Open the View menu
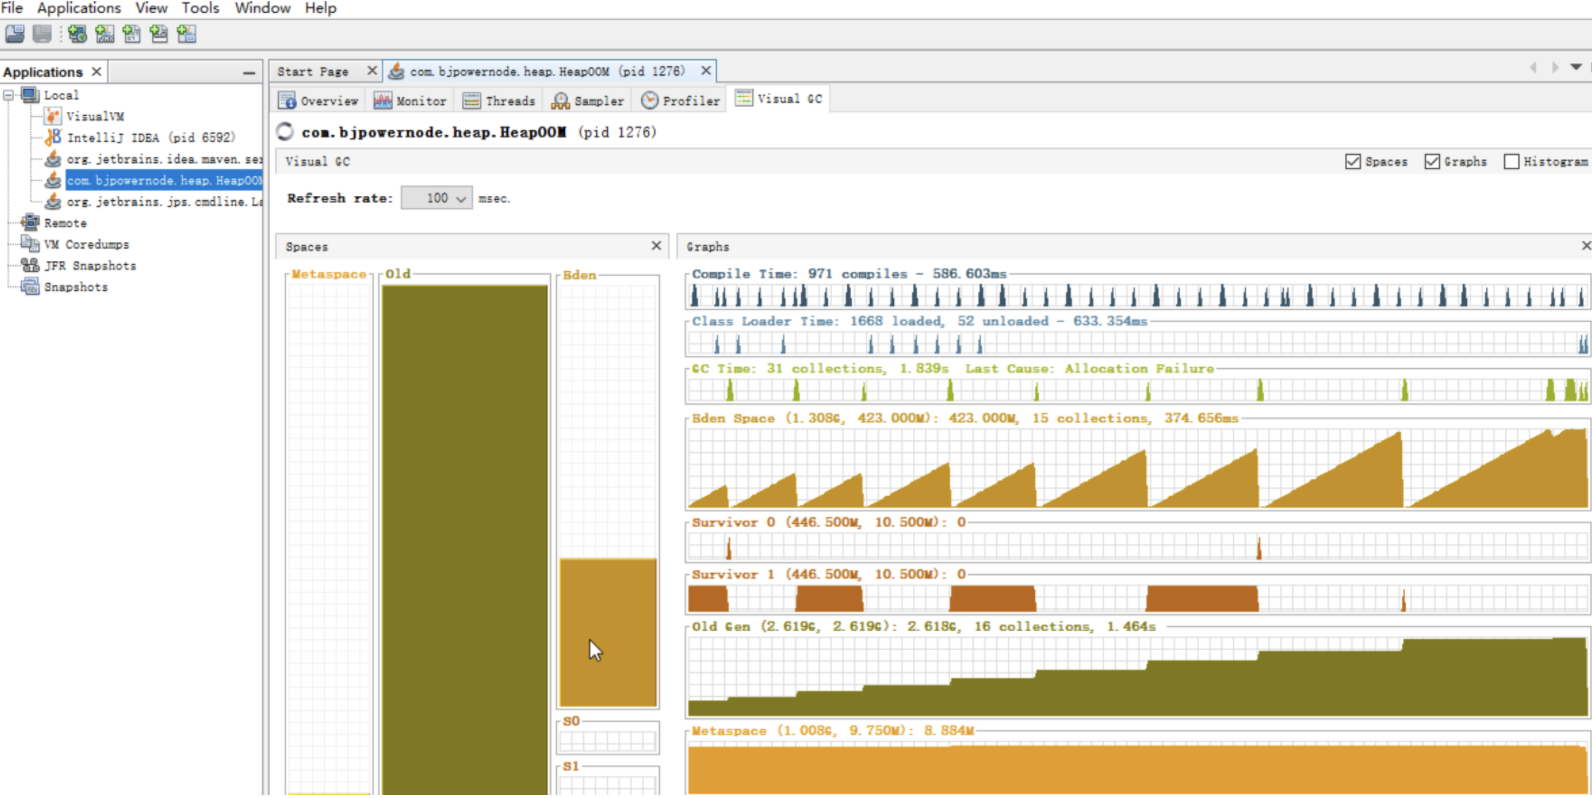 click(x=152, y=8)
